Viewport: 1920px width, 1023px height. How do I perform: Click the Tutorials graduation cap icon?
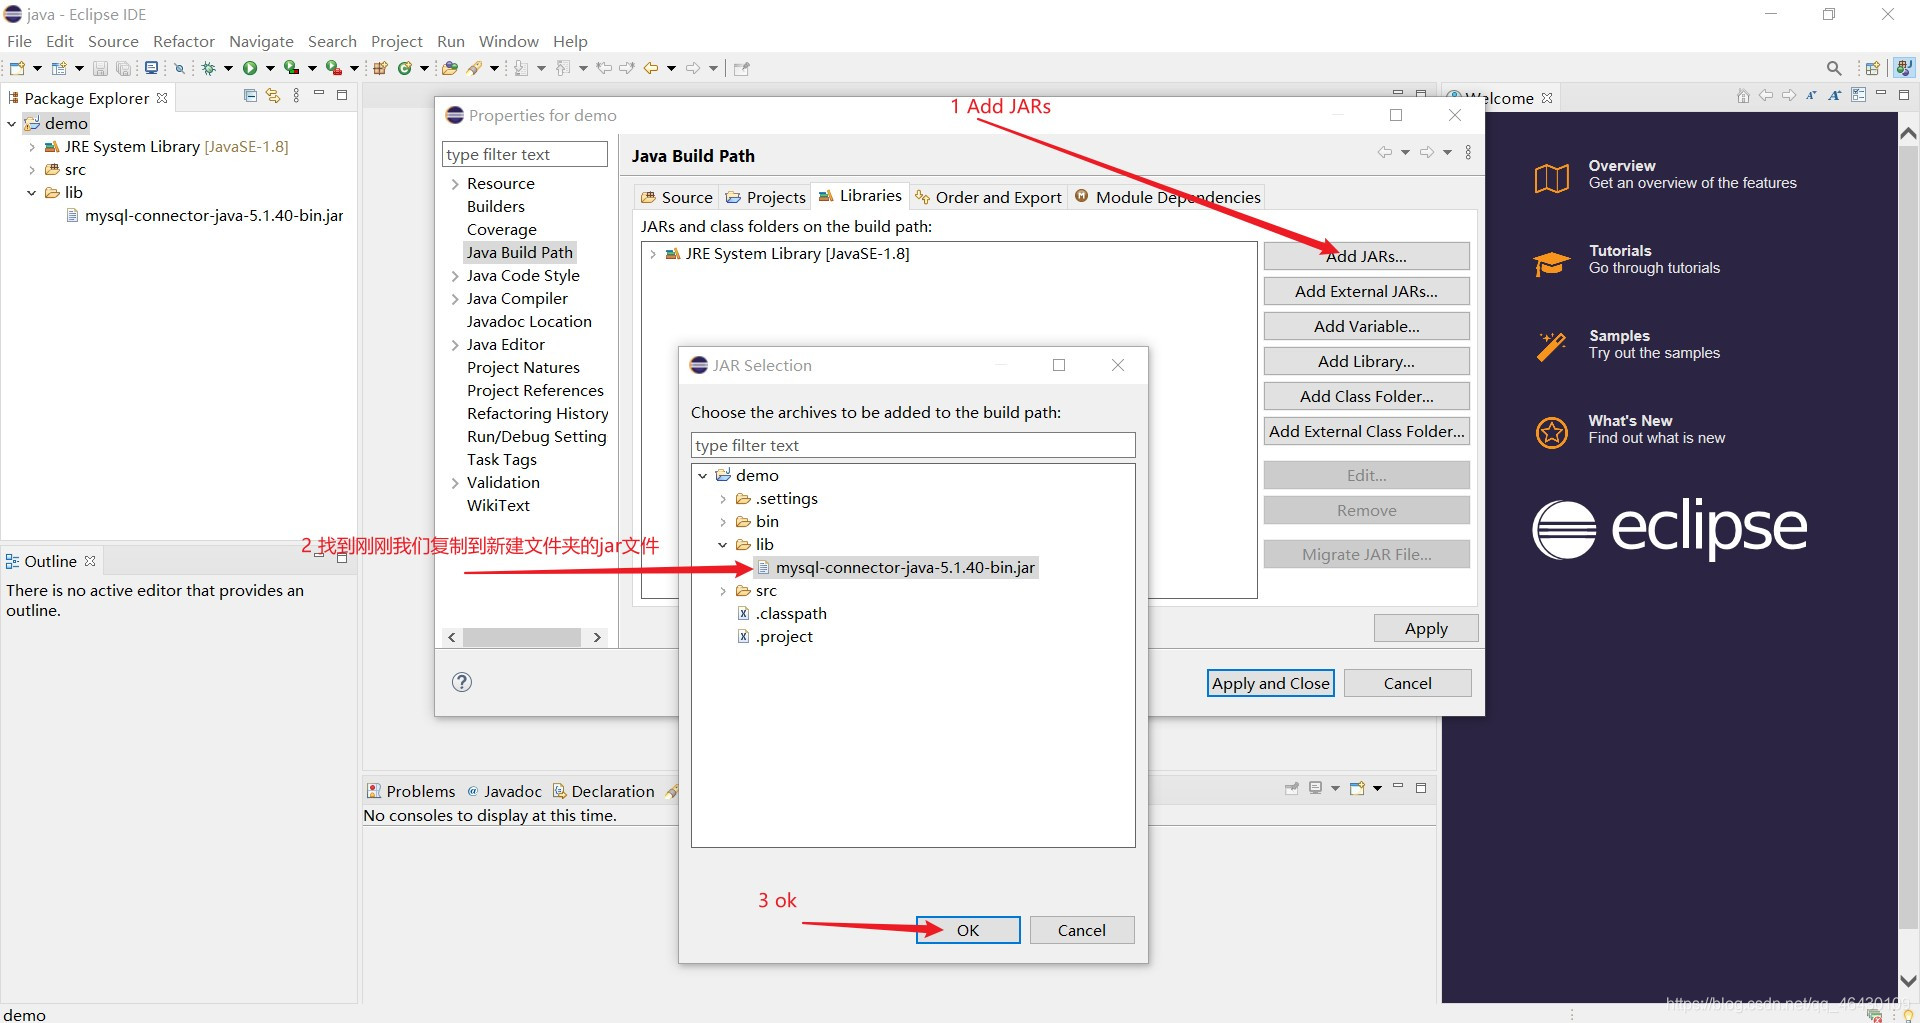pyautogui.click(x=1552, y=264)
